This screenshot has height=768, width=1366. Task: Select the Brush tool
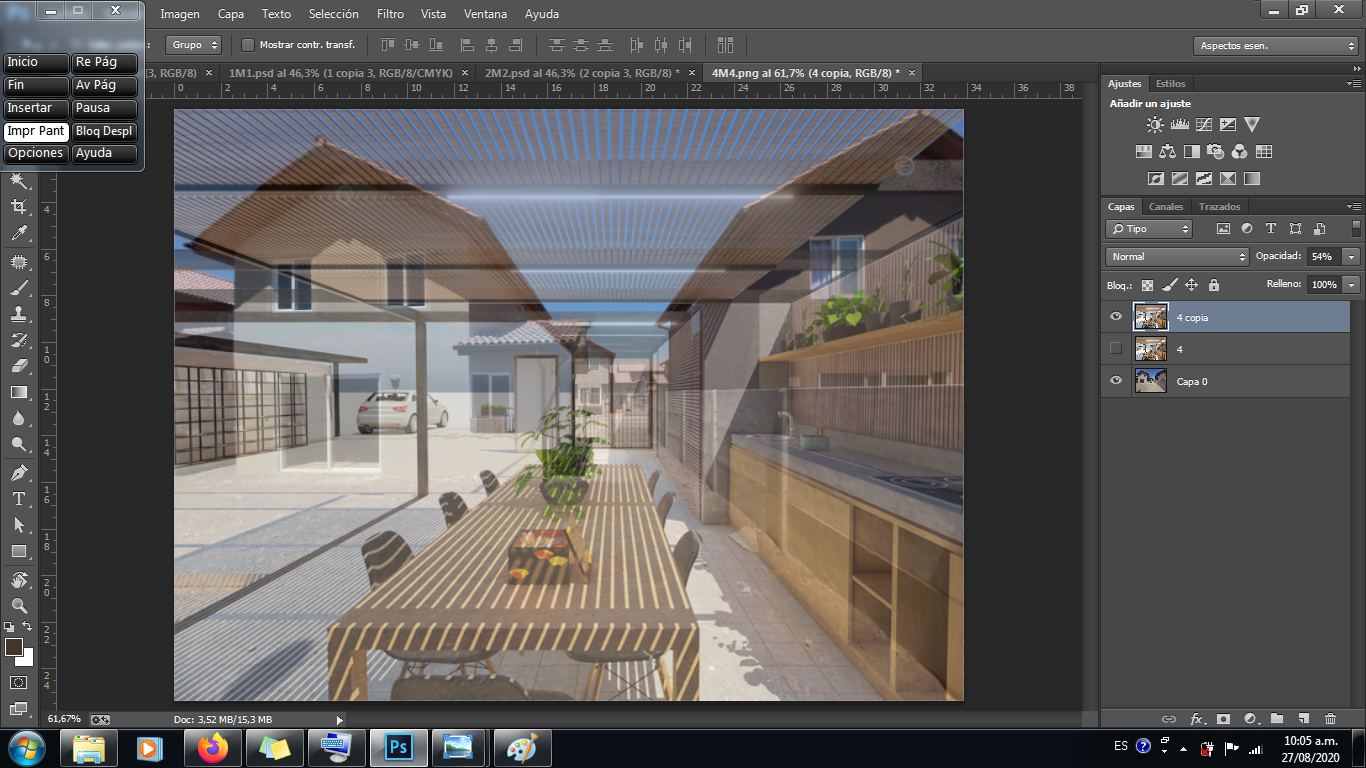click(x=18, y=288)
